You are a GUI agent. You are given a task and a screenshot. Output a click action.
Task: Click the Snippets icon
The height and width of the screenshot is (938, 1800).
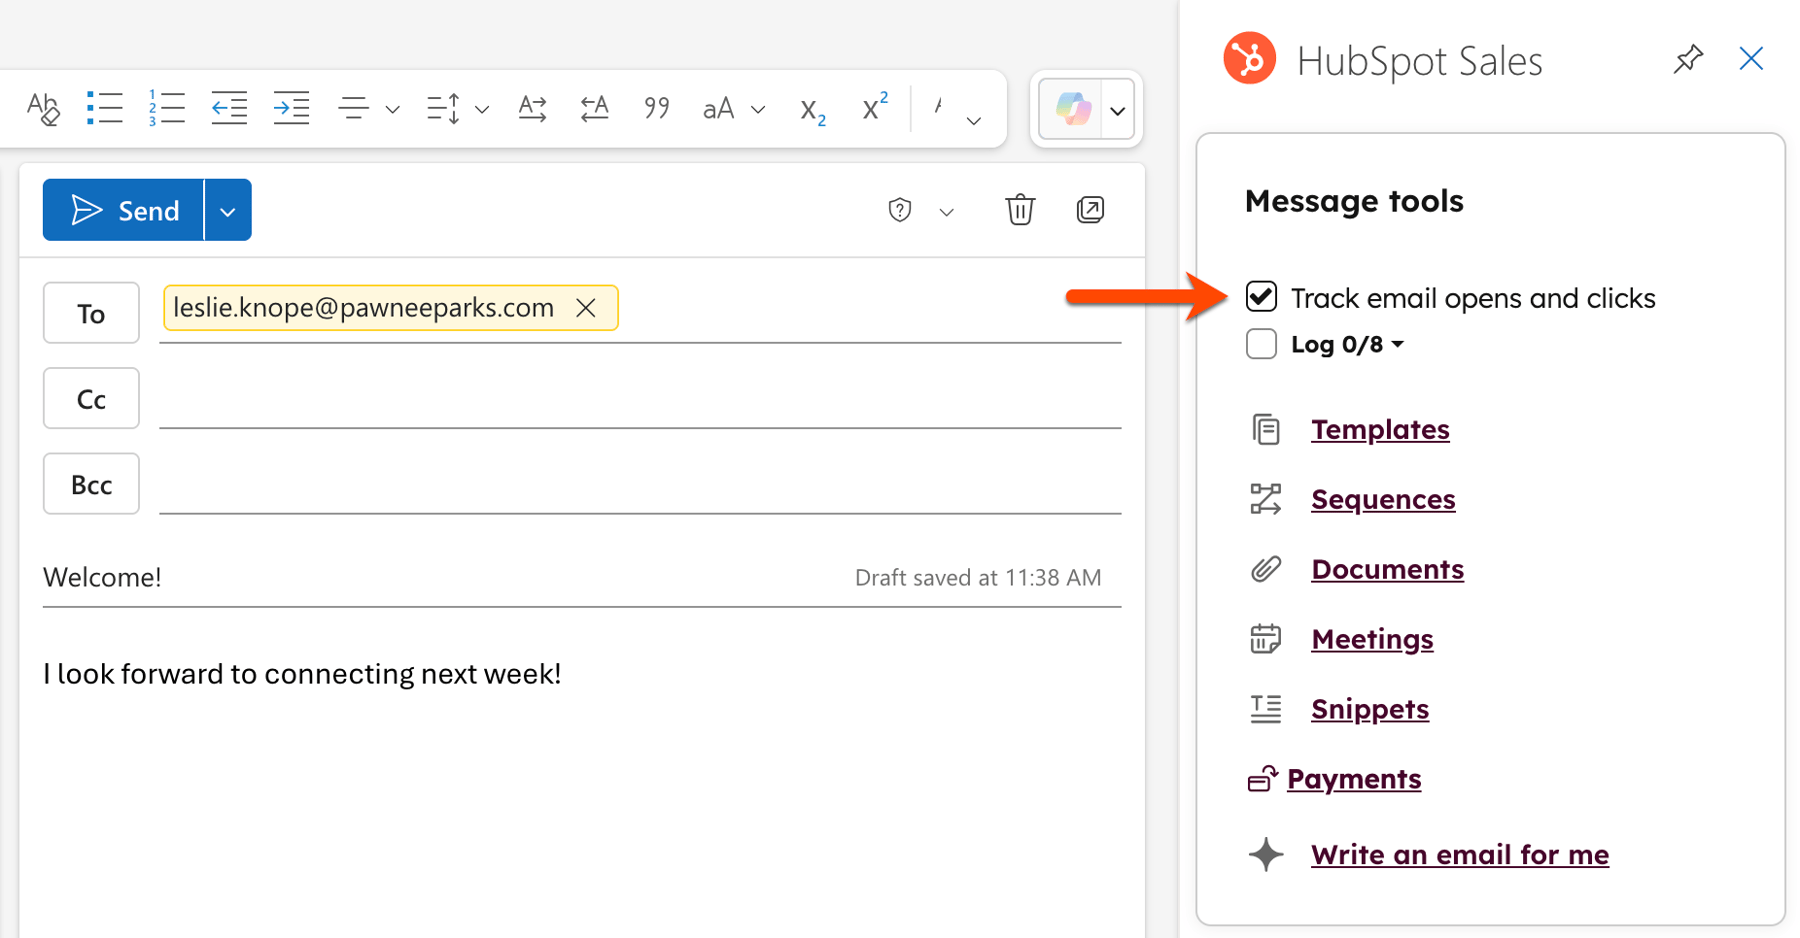click(x=1266, y=708)
